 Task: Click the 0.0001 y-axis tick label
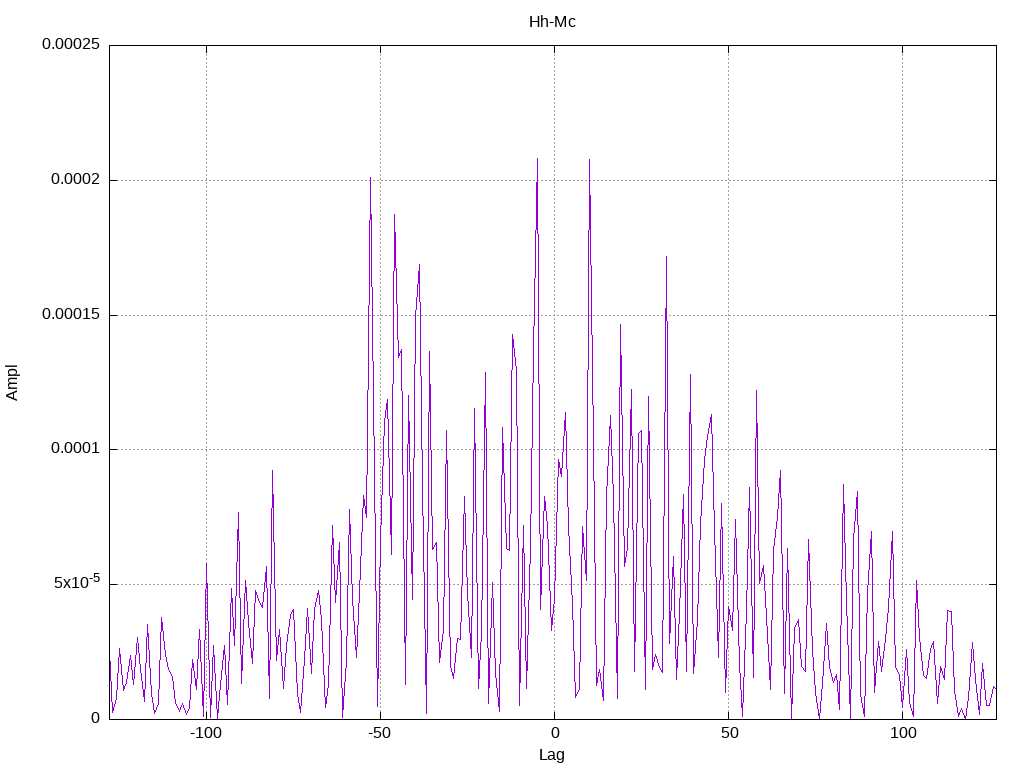point(76,449)
